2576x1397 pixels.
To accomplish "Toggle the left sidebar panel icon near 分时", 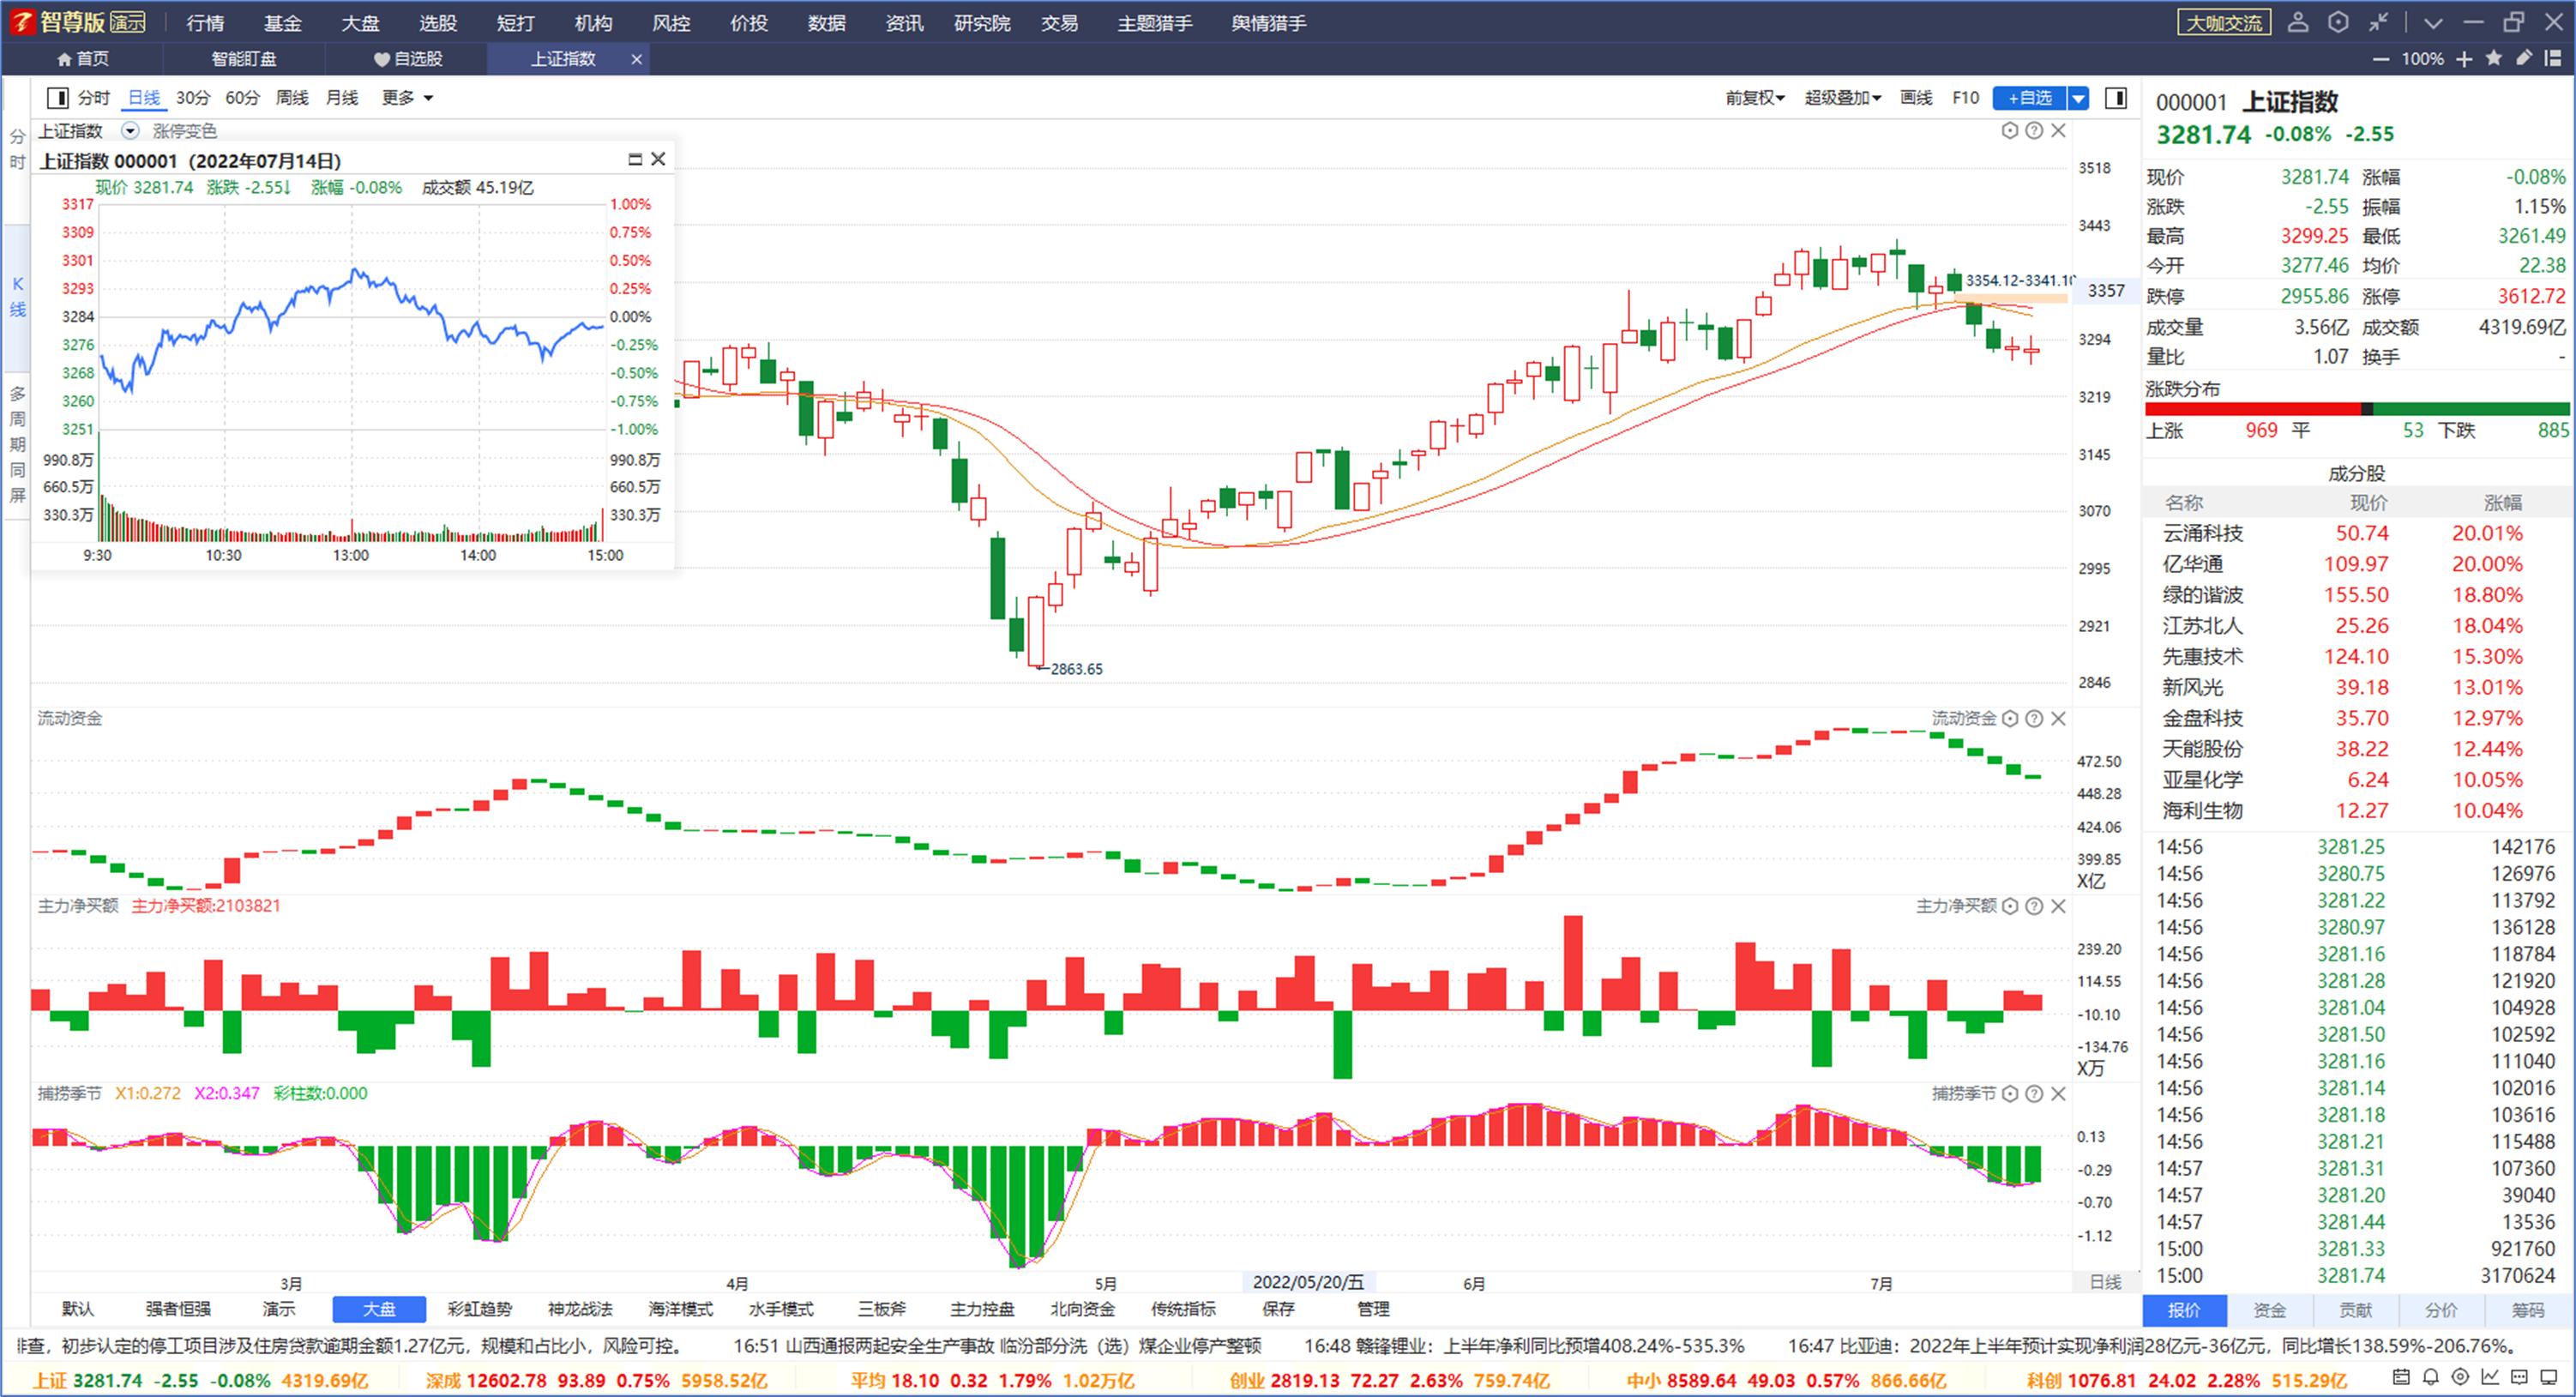I will coord(58,98).
